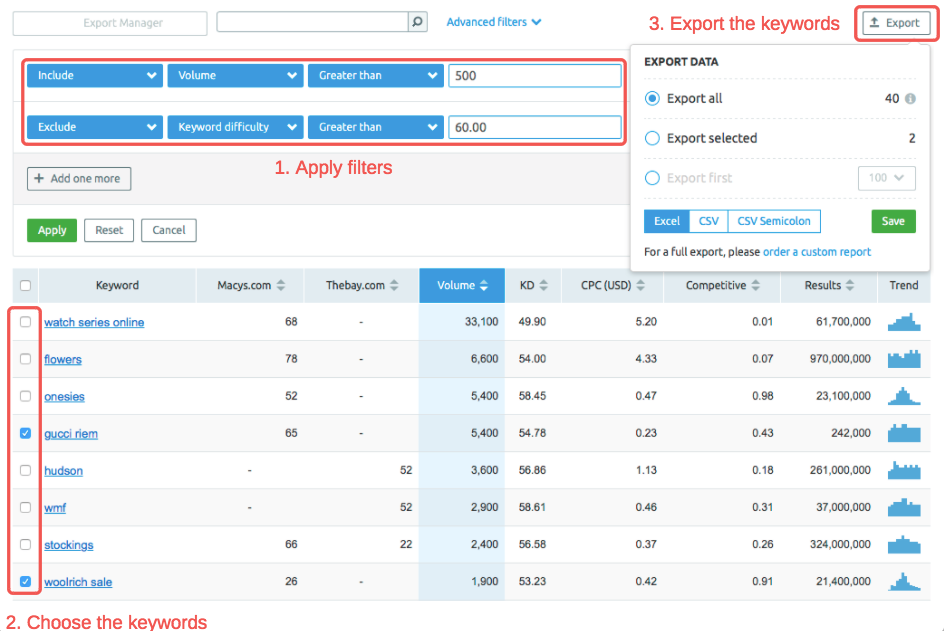Expand the Advanced filters menu
This screenshot has width=944, height=631.
tap(493, 22)
